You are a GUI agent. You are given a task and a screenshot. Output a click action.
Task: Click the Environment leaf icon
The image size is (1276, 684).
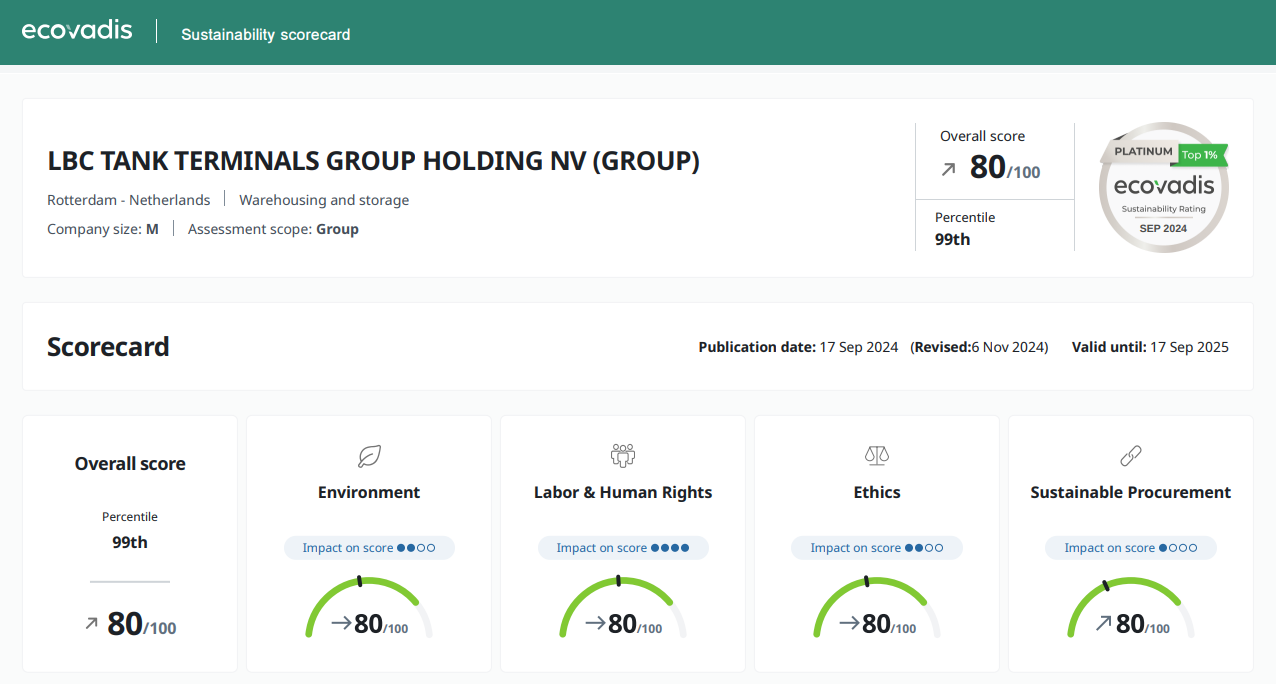click(x=369, y=456)
